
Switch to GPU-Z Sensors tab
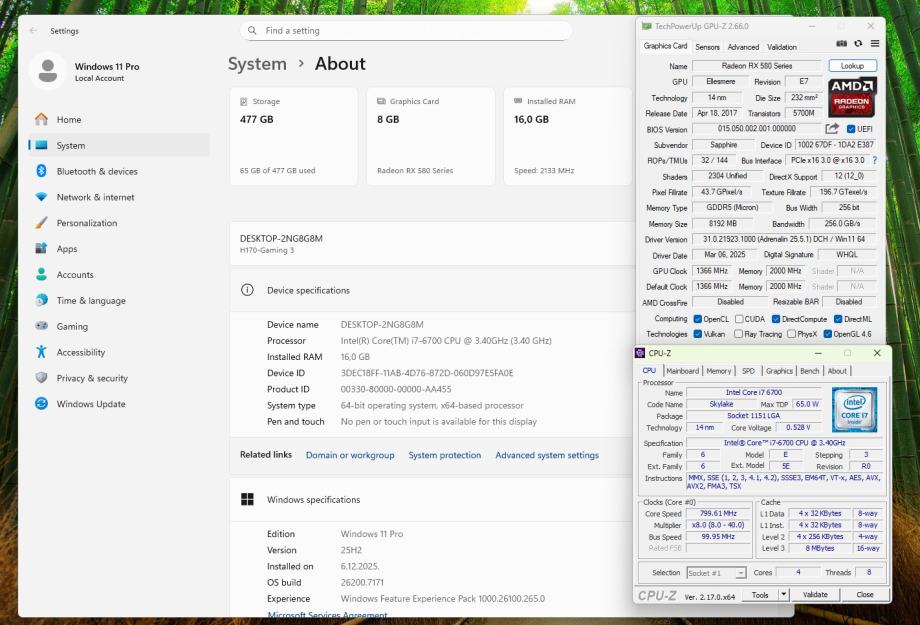pyautogui.click(x=707, y=47)
